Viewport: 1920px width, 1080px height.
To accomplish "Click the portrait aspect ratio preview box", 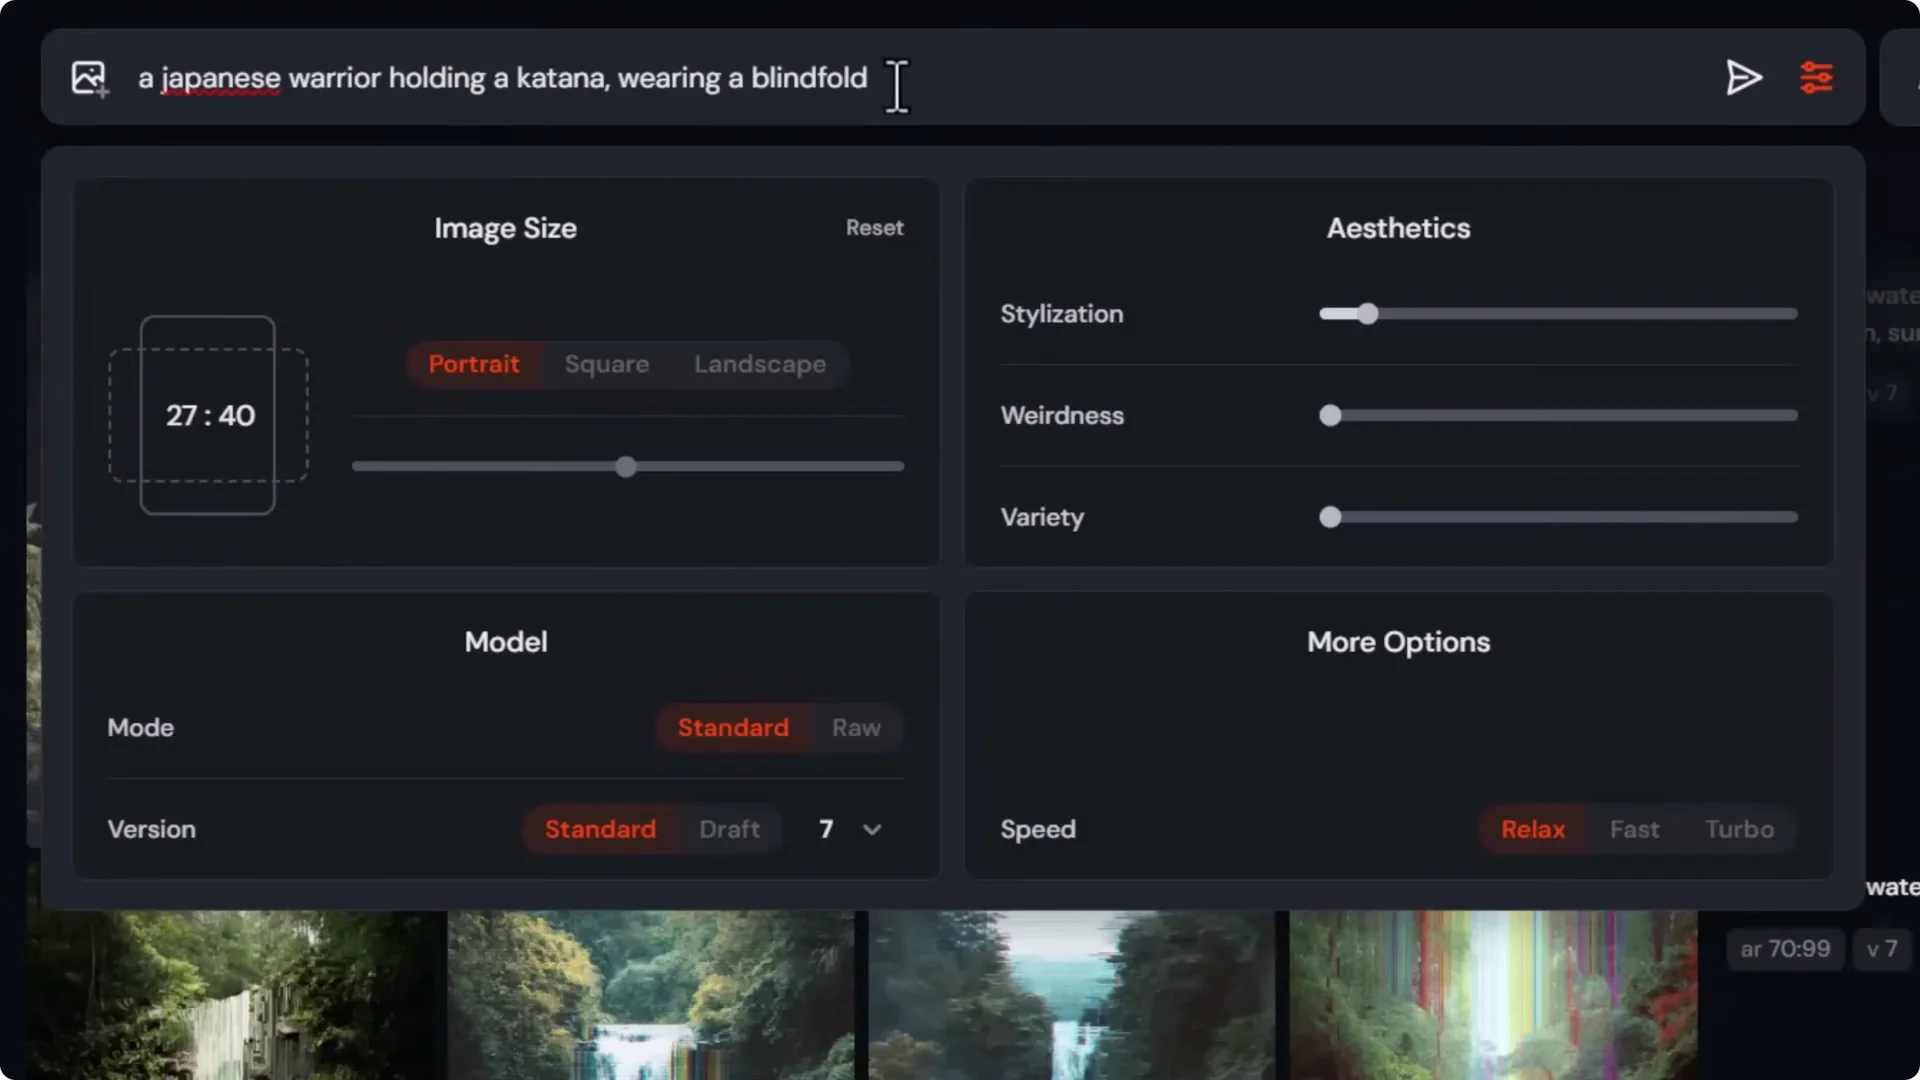I will point(208,415).
